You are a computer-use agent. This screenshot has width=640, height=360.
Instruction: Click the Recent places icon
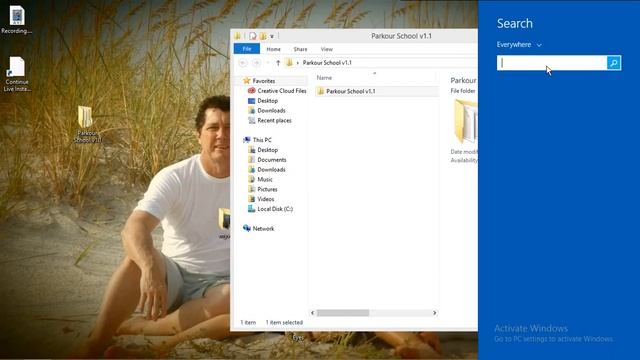coord(251,120)
